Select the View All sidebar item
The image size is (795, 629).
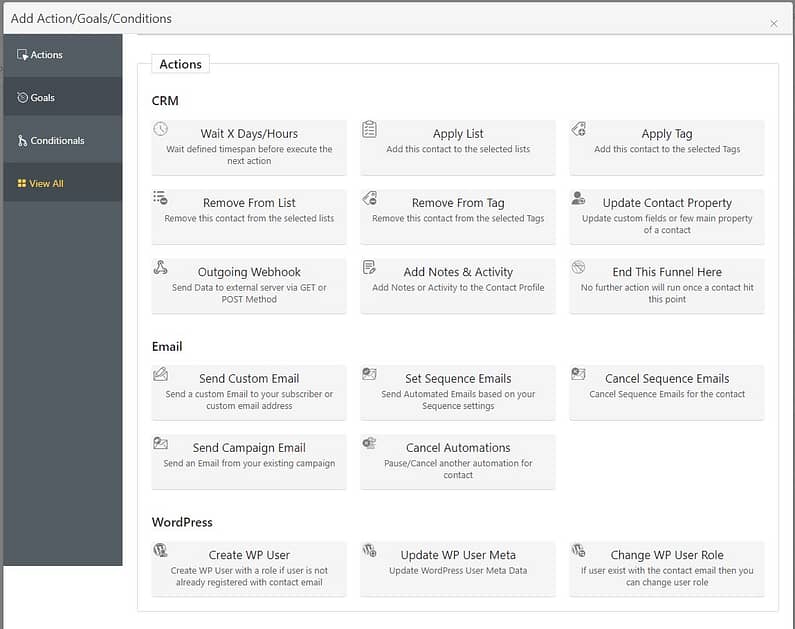point(63,183)
